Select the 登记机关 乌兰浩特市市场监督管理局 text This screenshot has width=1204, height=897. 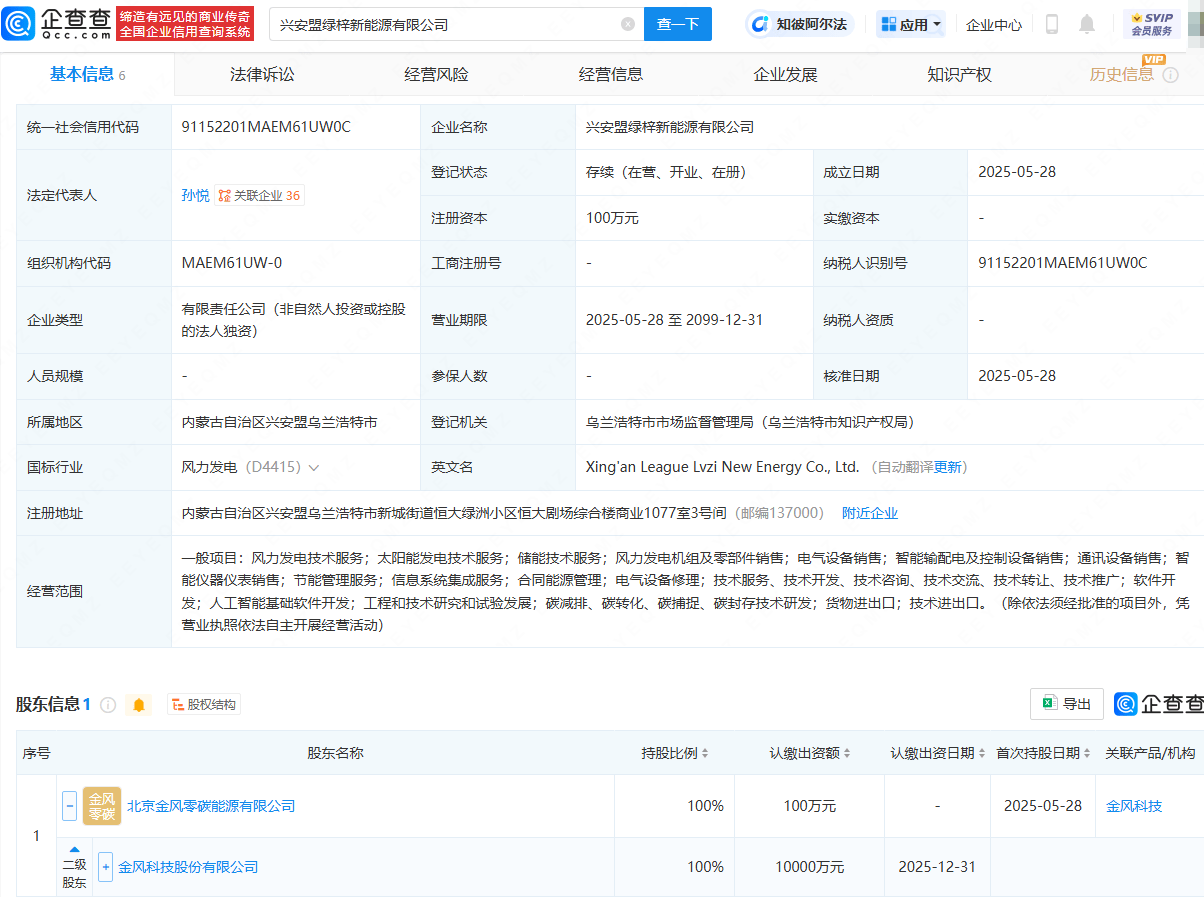[750, 422]
